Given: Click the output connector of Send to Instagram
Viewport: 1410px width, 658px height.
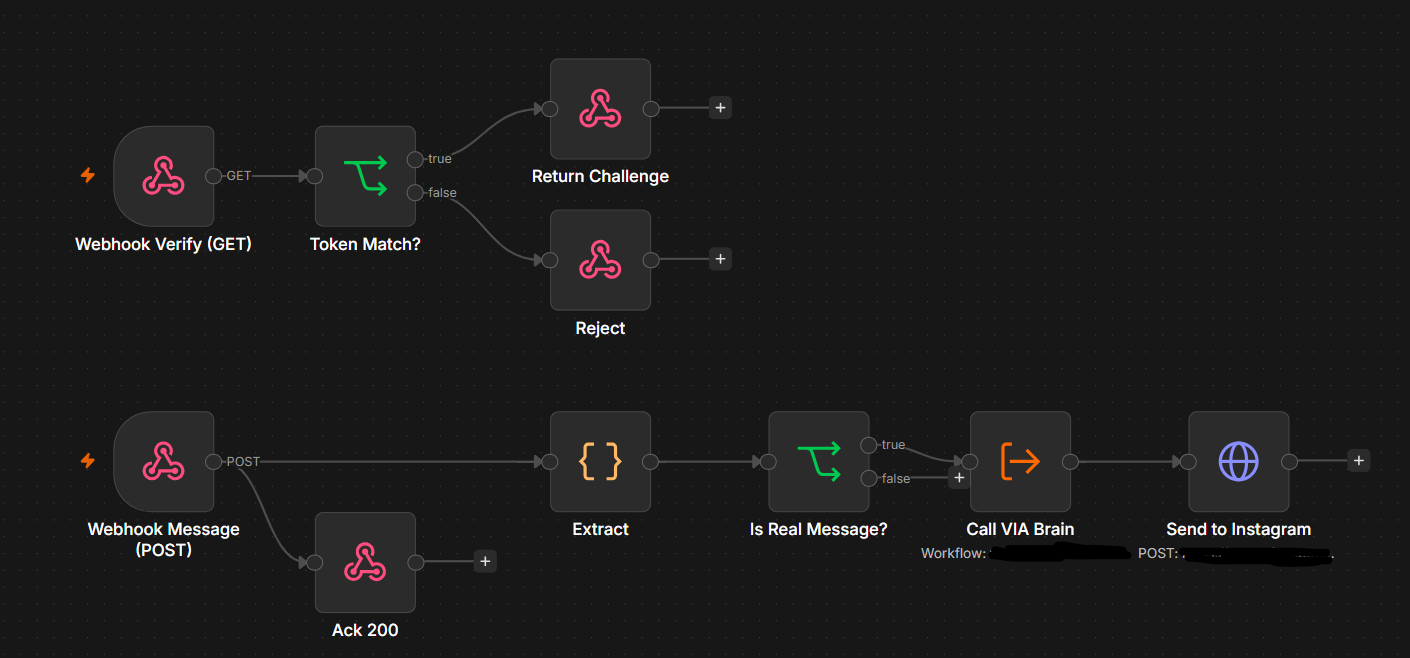Looking at the screenshot, I should 1288,461.
